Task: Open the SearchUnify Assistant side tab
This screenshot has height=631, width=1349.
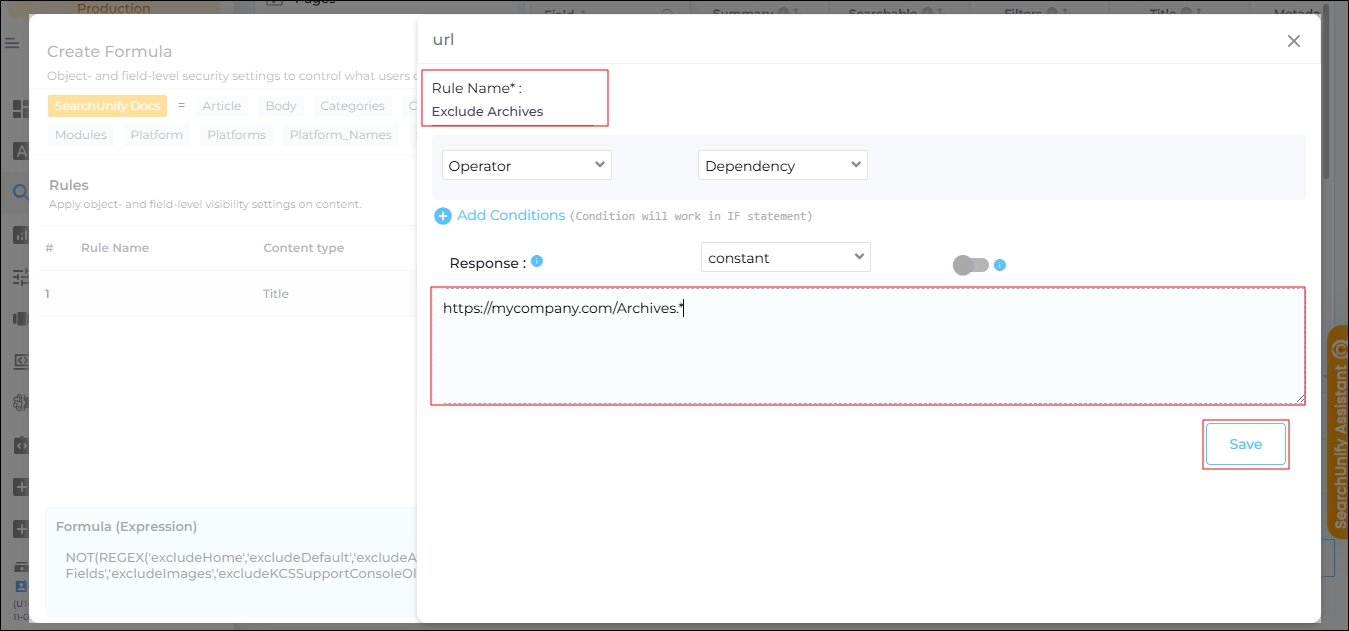Action: 1337,430
